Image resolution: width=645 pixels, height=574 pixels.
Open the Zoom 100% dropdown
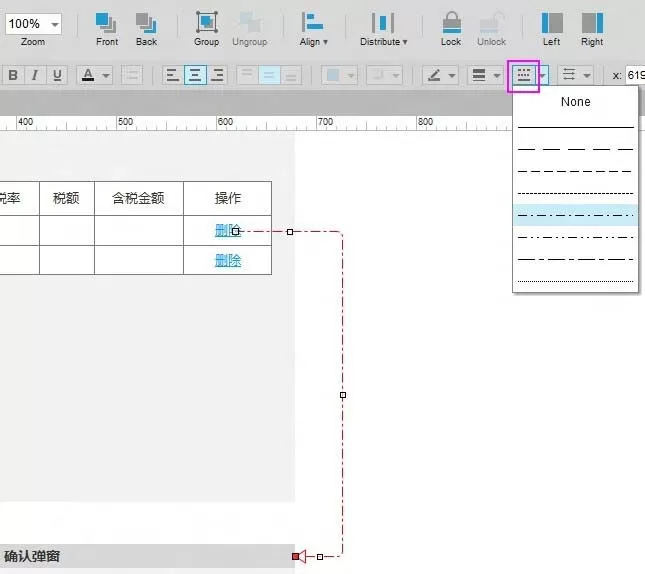pyautogui.click(x=33, y=24)
